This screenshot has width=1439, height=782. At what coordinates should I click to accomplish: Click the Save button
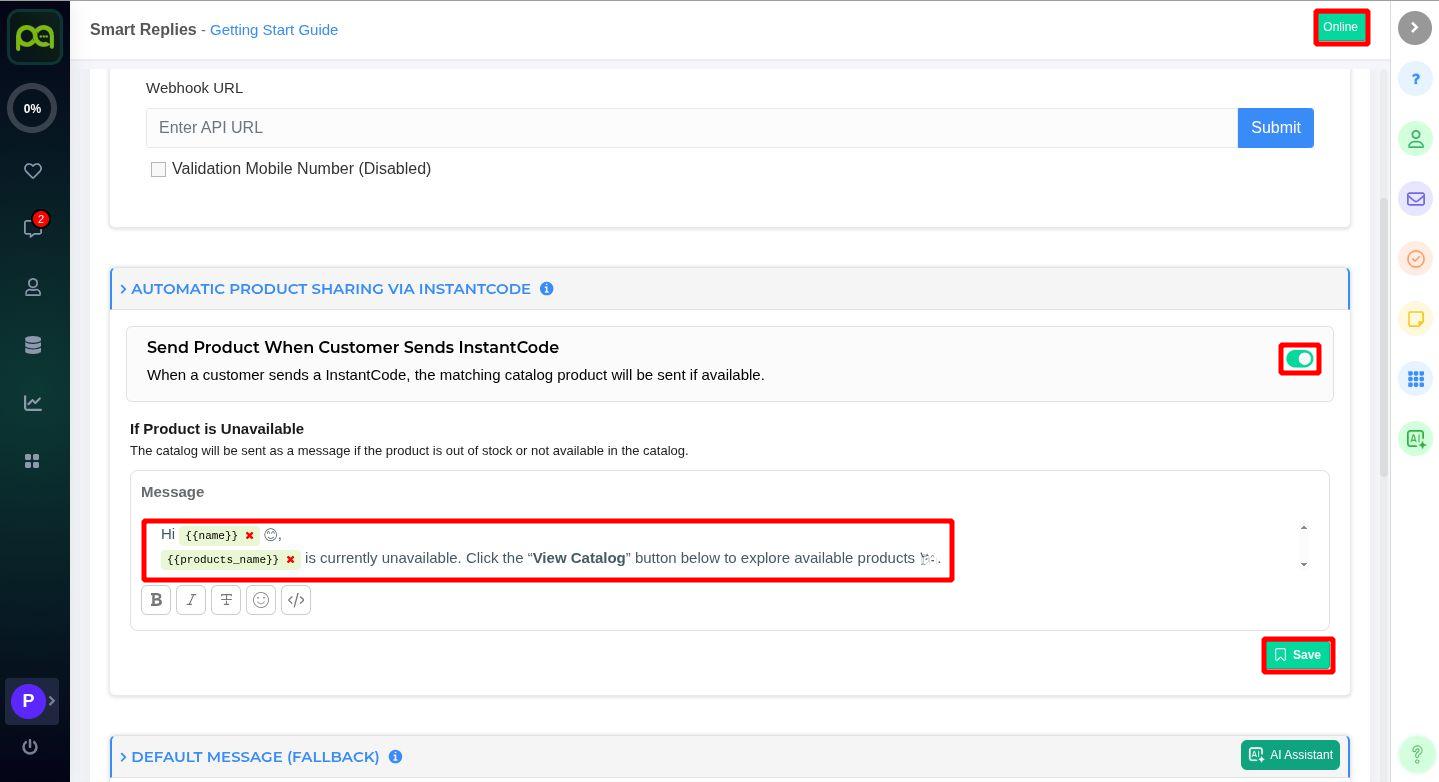(x=1297, y=655)
